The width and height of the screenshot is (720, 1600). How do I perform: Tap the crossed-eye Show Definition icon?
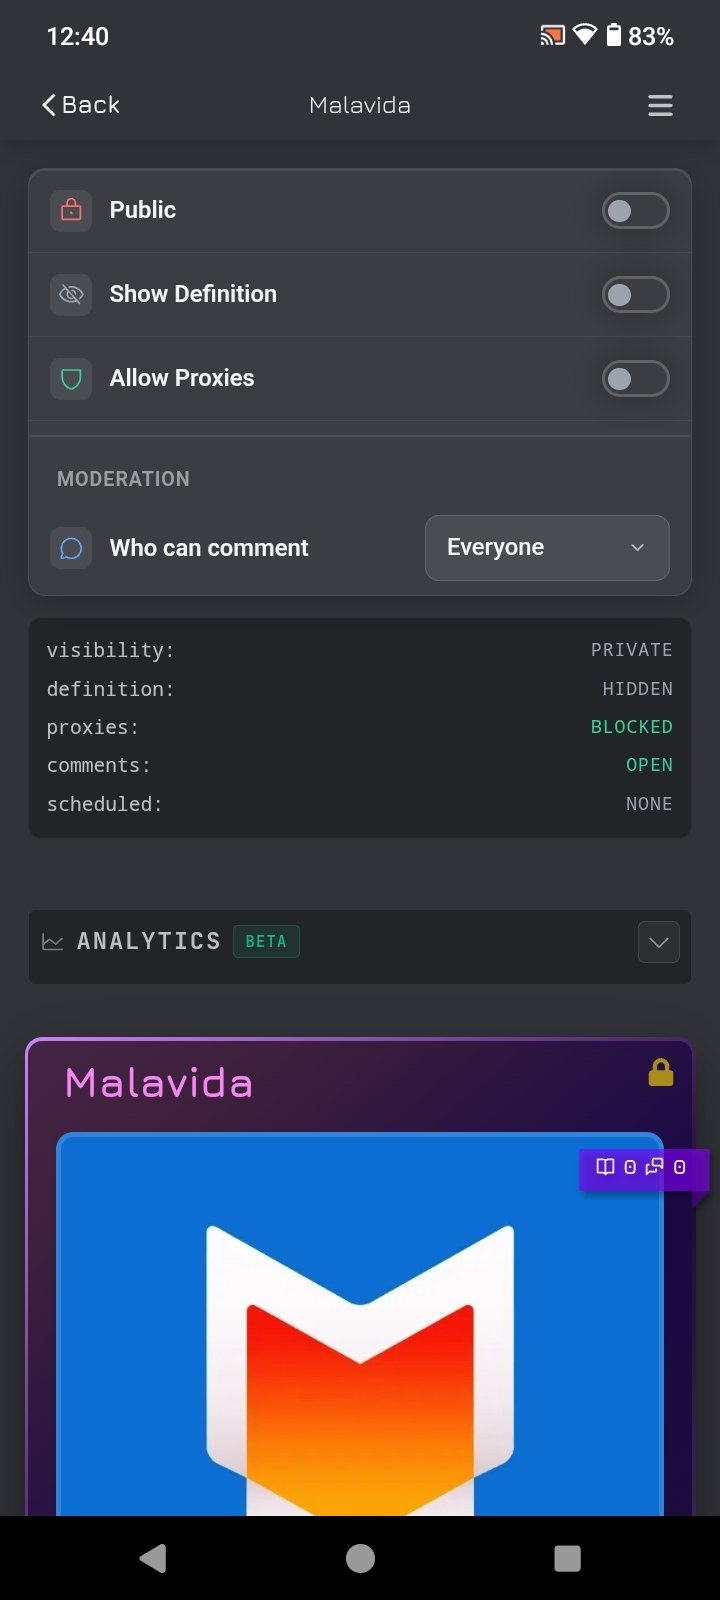[x=71, y=294]
